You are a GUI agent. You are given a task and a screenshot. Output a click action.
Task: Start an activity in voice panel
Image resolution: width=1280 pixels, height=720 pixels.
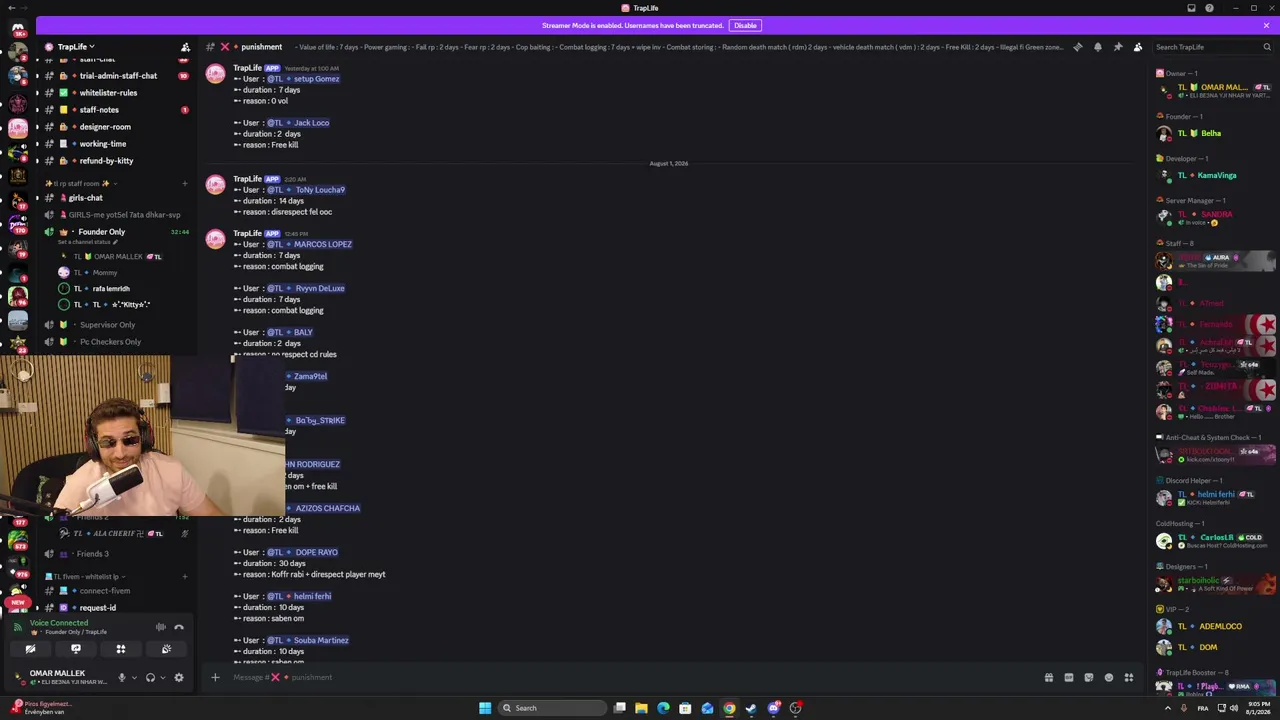120,649
